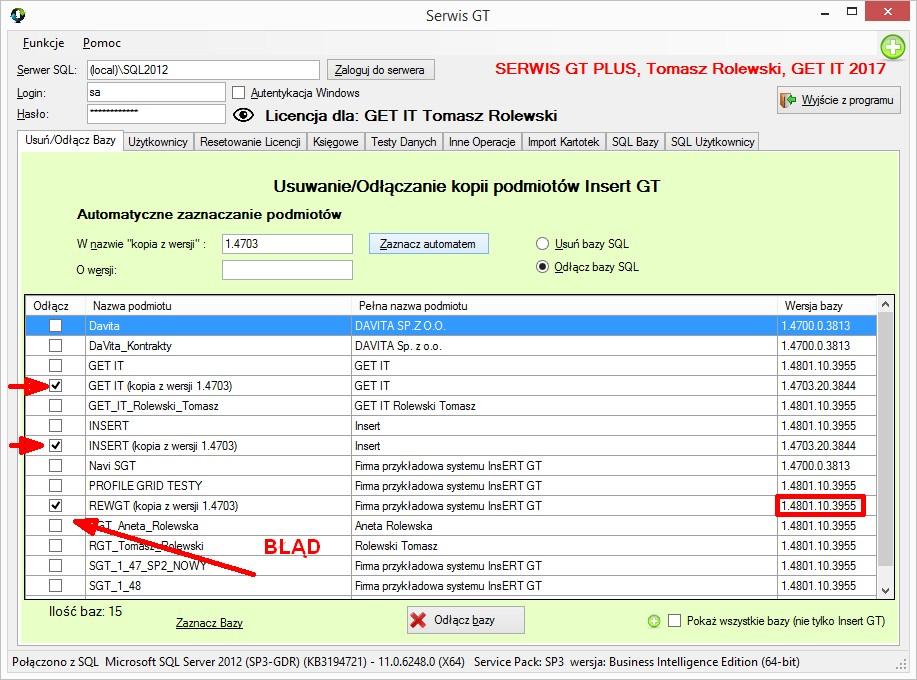
Task: Open the Pomoc menu
Action: click(102, 43)
